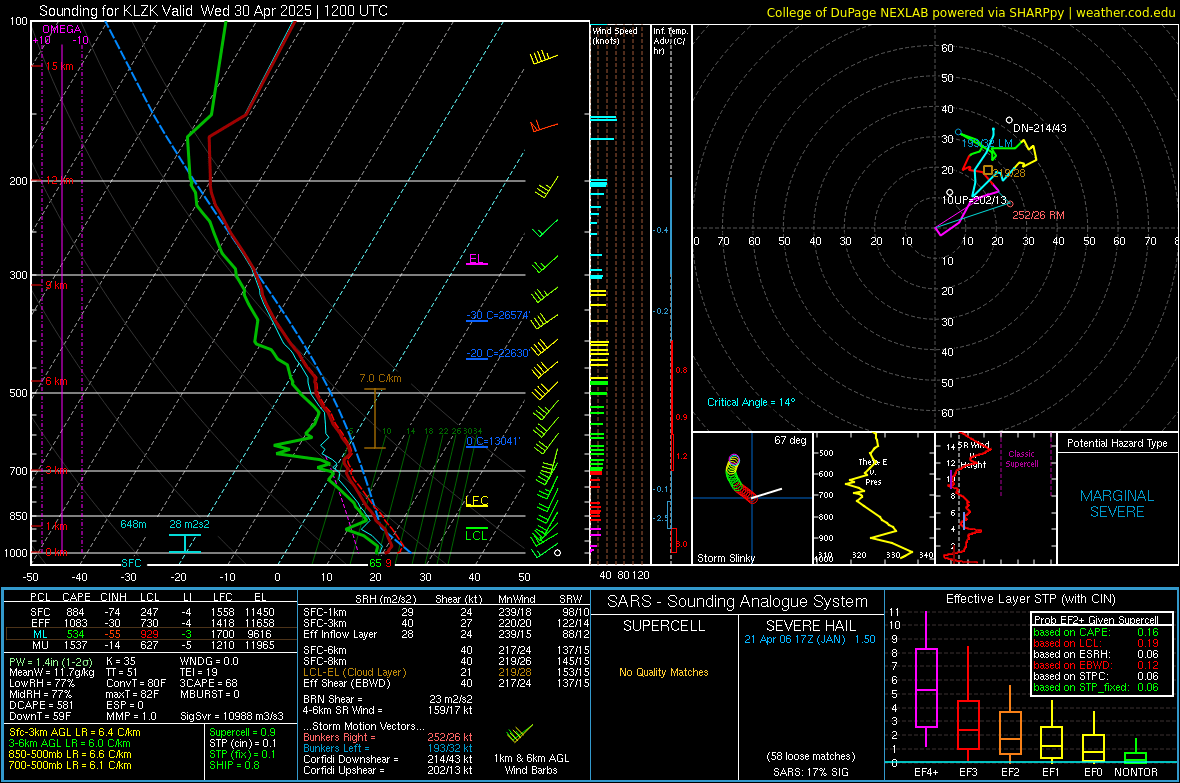Click the 'Potential Hazard Type' header

[1117, 443]
